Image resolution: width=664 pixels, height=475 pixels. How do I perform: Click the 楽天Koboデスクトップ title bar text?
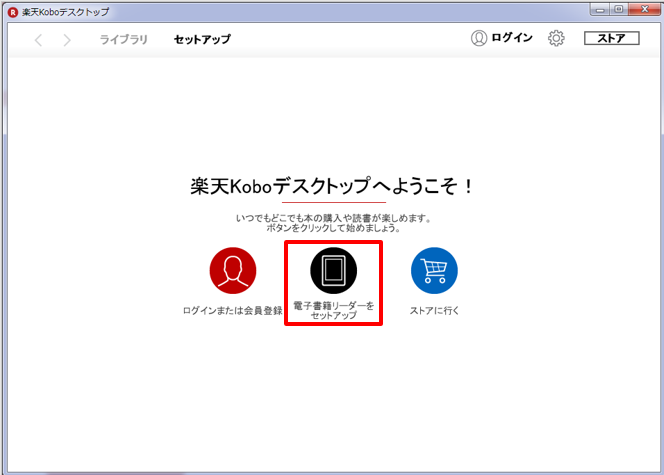coord(66,12)
